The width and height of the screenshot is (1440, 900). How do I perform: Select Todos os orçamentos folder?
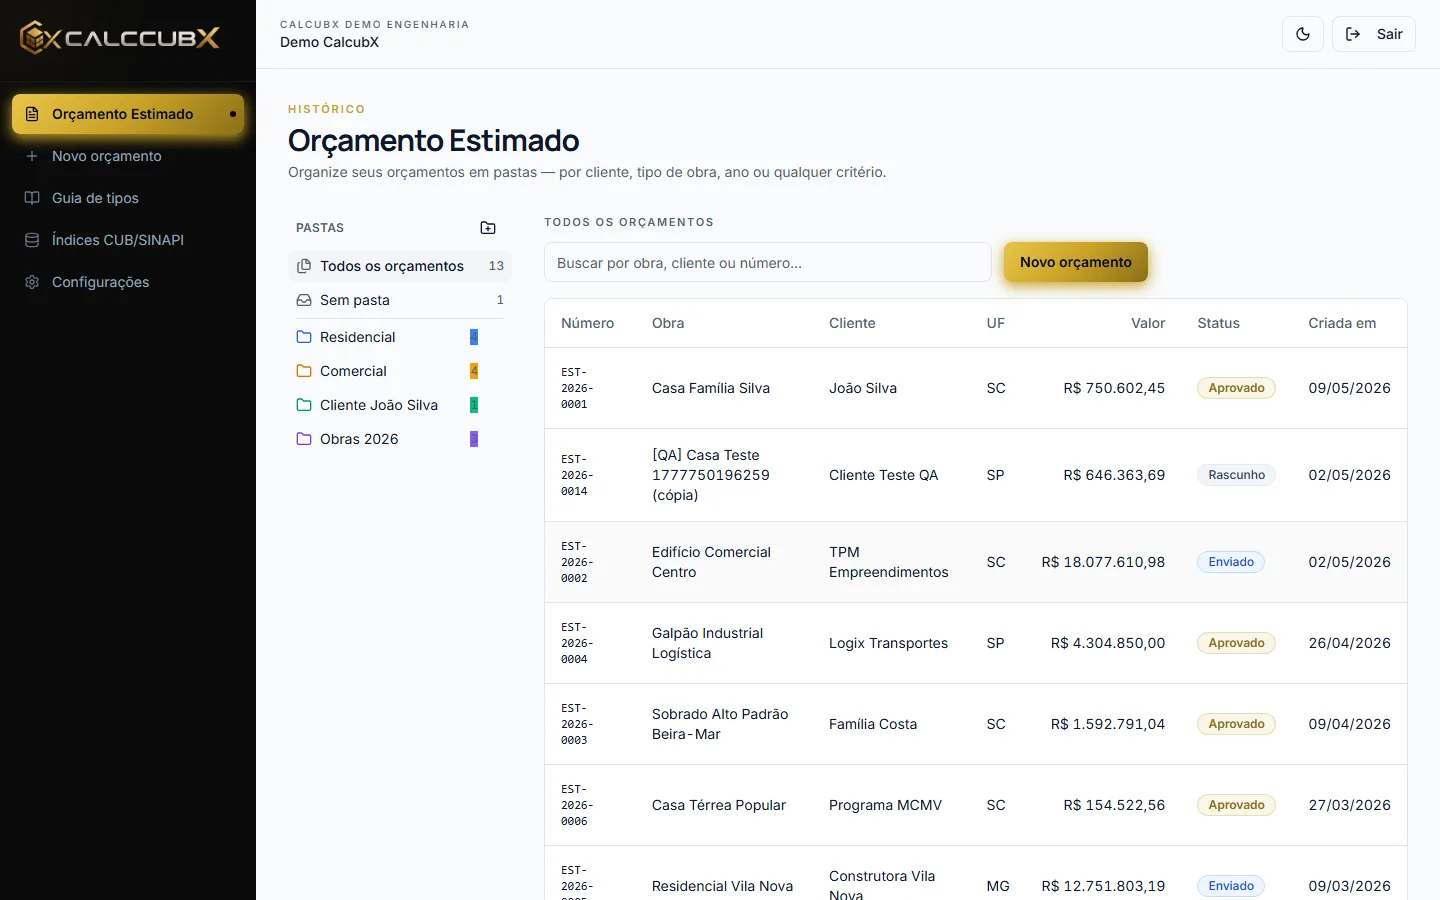pos(400,266)
